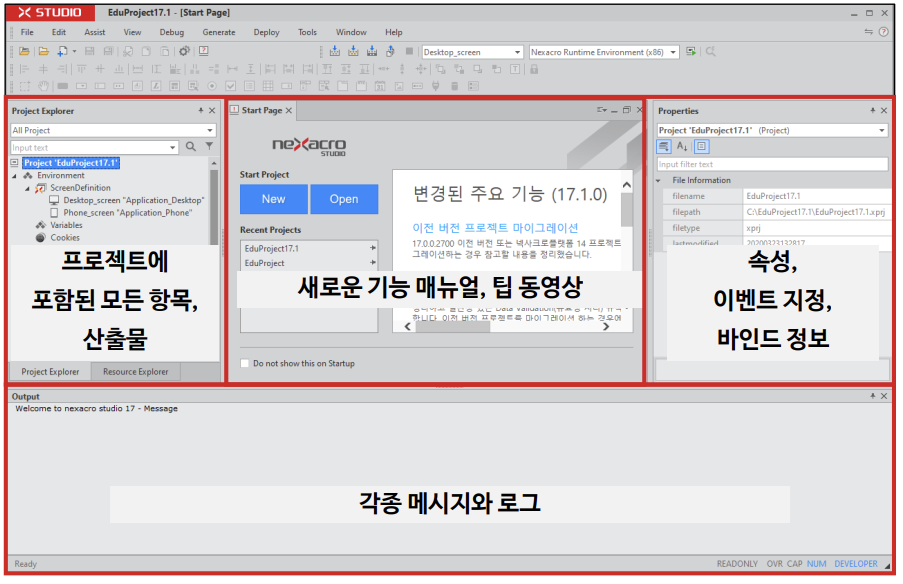The height and width of the screenshot is (584, 903).
Task: Select the Start Page tab
Action: pyautogui.click(x=261, y=110)
